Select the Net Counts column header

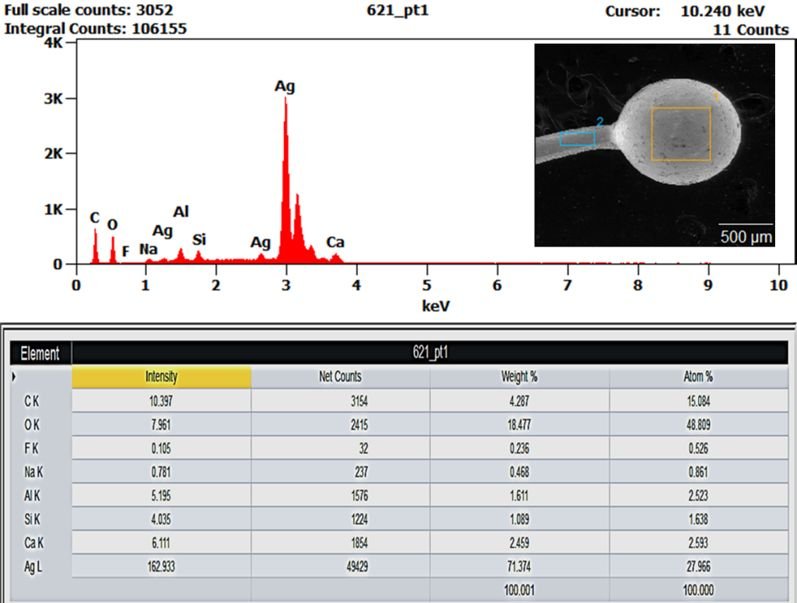340,377
